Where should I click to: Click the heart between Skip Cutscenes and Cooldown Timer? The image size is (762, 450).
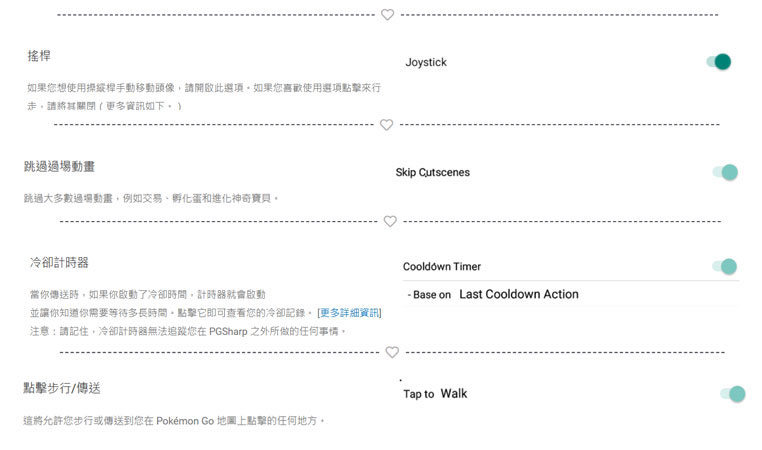(390, 221)
